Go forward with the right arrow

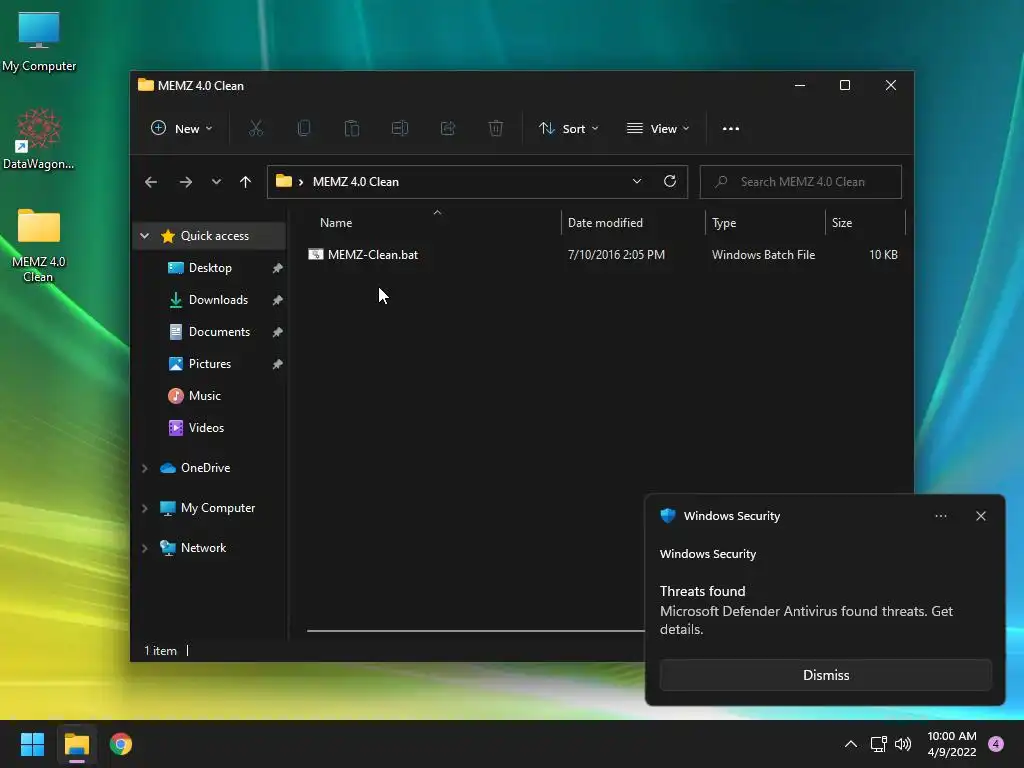[185, 182]
